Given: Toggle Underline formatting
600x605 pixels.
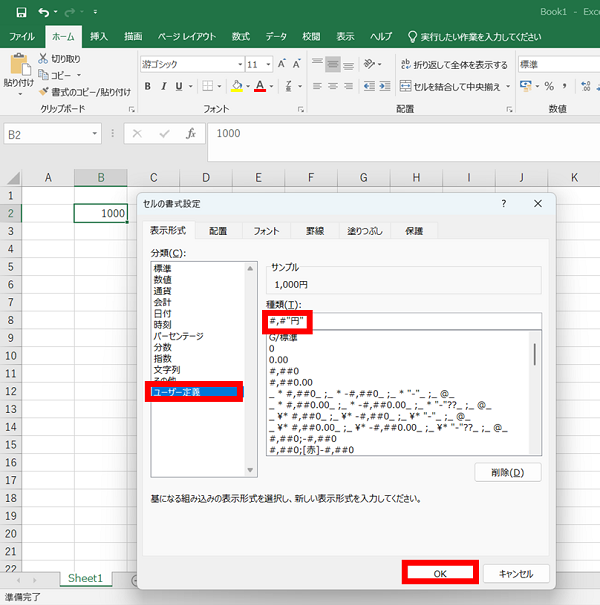Looking at the screenshot, I should coord(179,86).
